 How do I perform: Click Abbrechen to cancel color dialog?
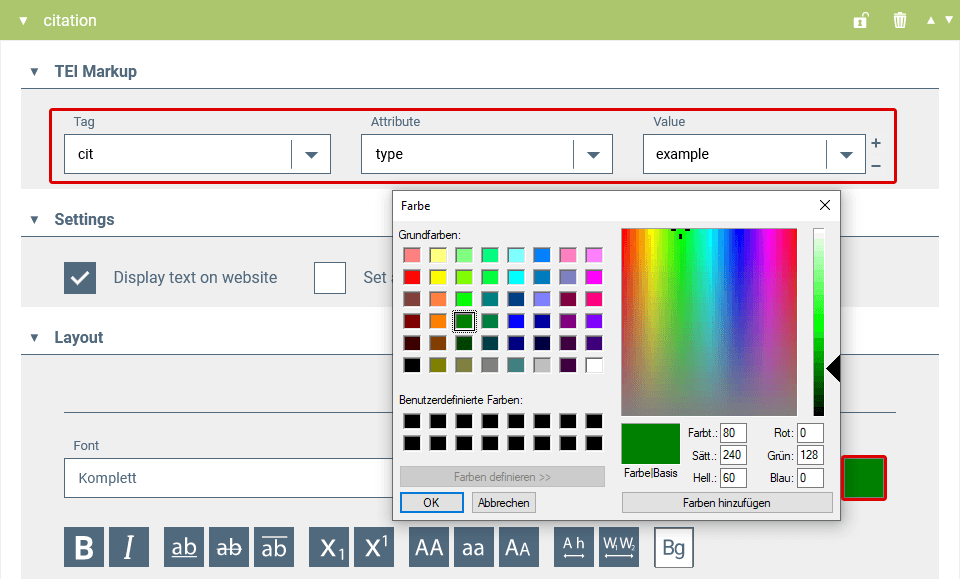pos(503,503)
